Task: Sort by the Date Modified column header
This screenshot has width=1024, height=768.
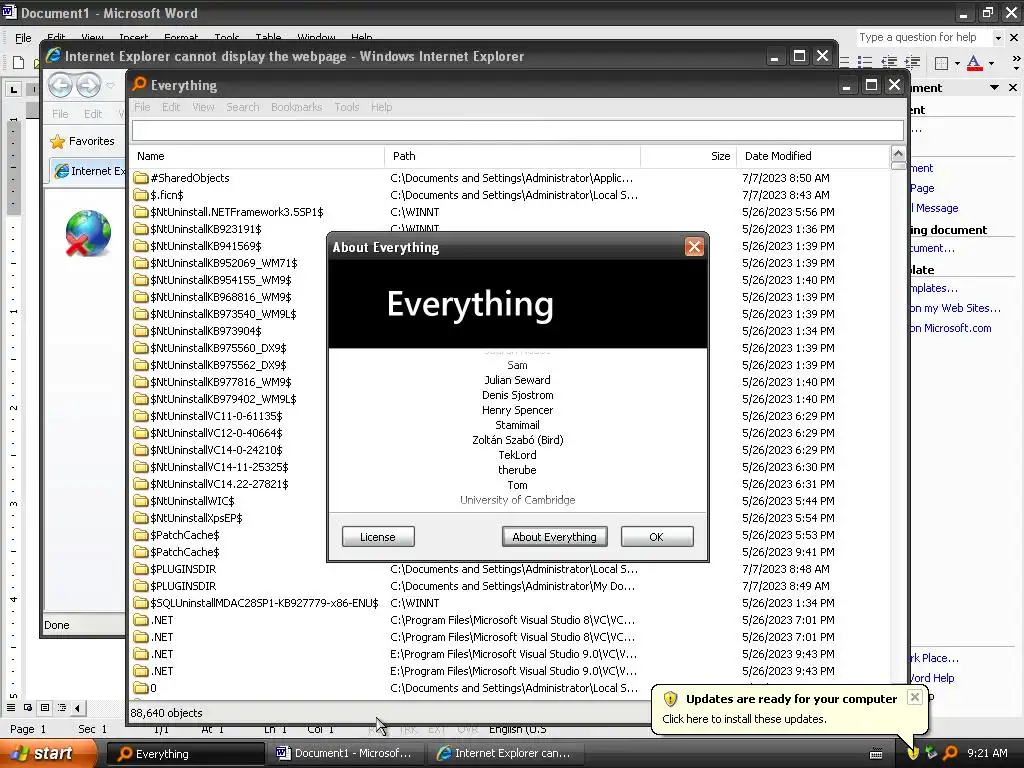Action: (x=813, y=156)
